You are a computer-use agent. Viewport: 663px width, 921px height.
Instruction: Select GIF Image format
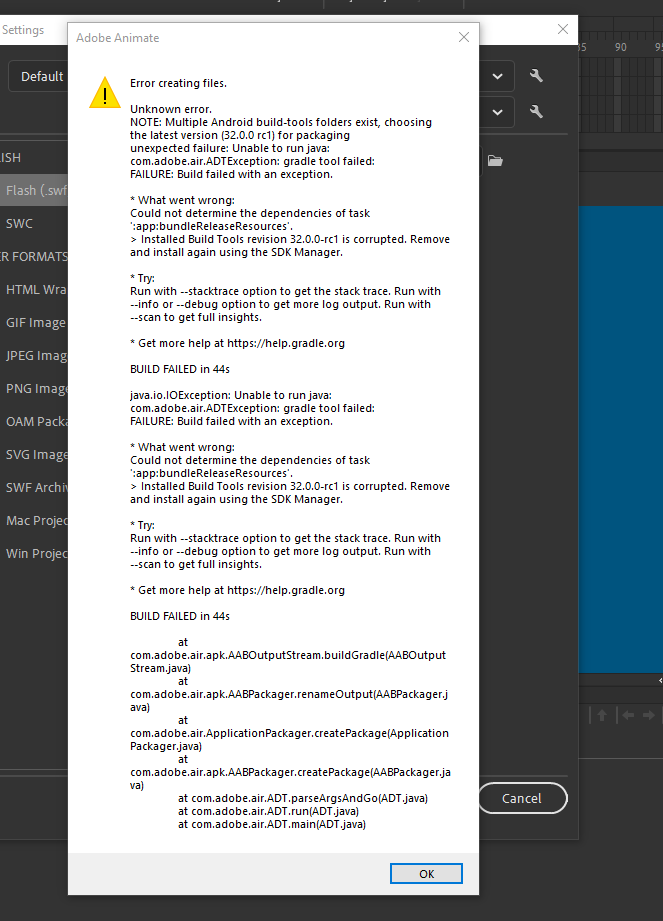[34, 322]
